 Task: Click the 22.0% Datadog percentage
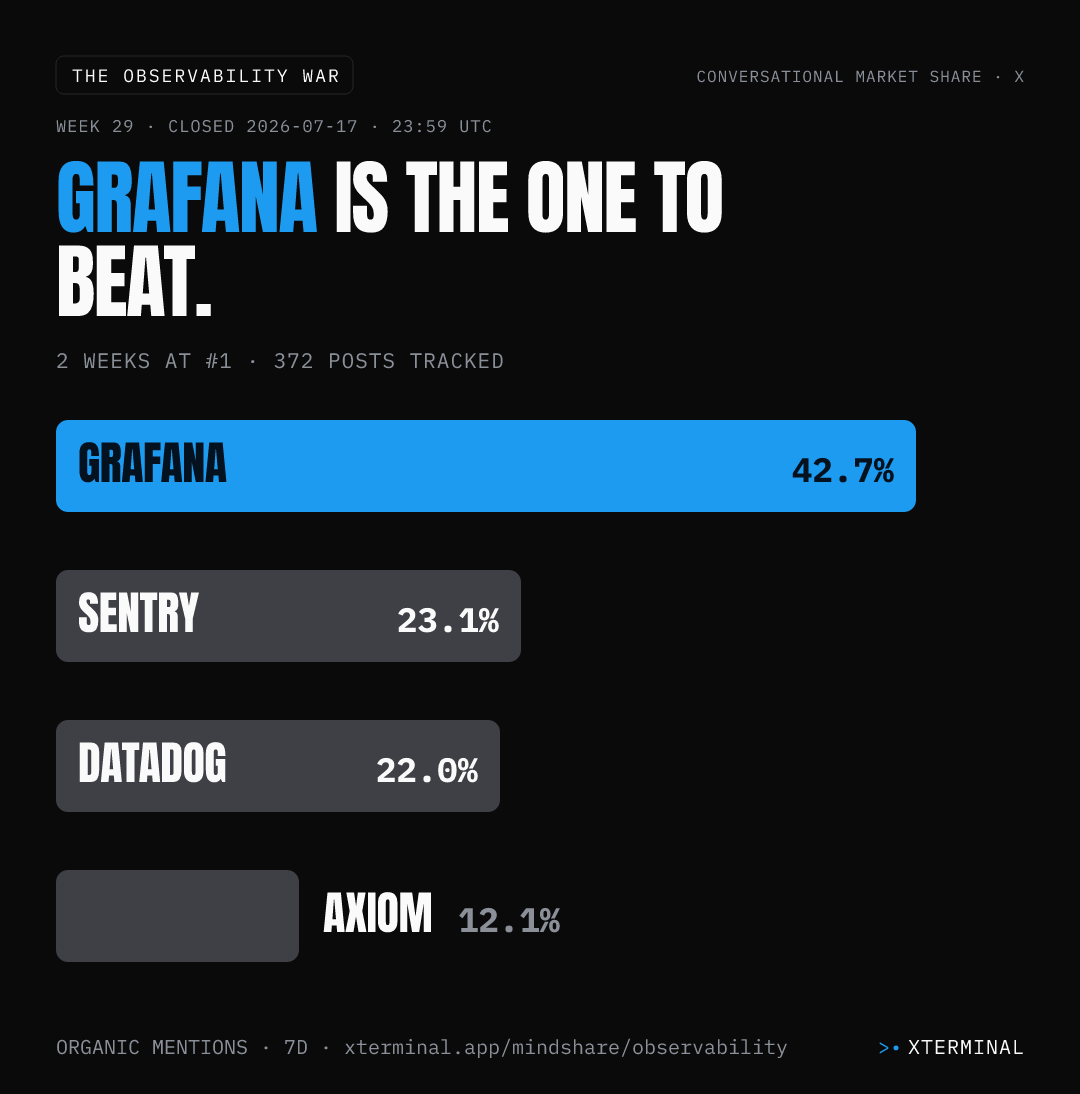(x=427, y=771)
